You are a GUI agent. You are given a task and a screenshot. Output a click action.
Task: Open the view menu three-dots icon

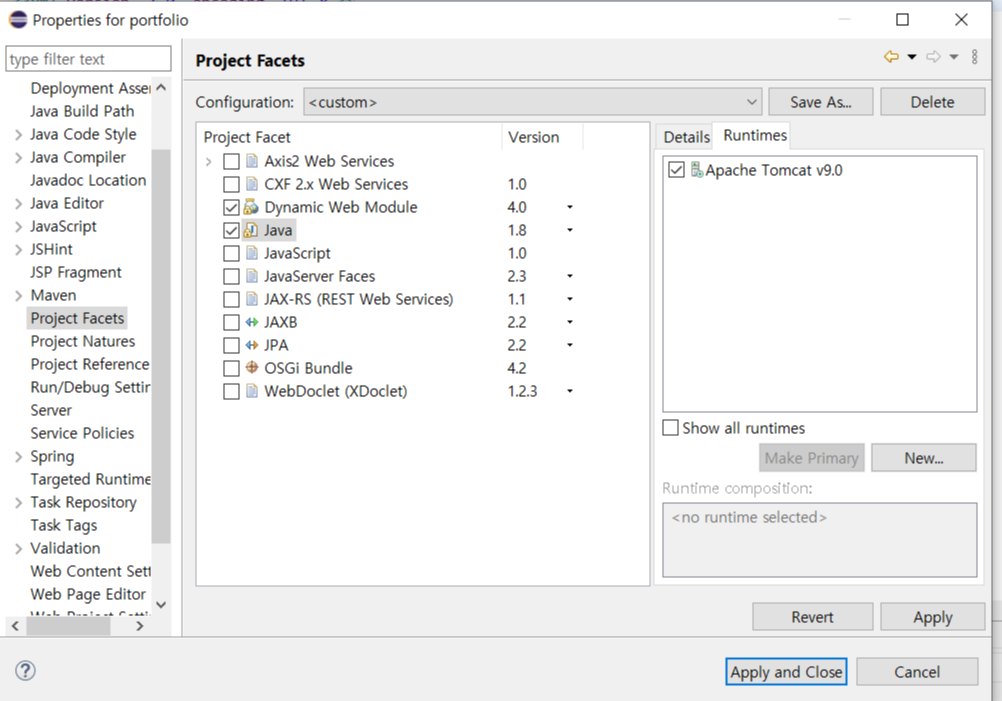click(975, 57)
